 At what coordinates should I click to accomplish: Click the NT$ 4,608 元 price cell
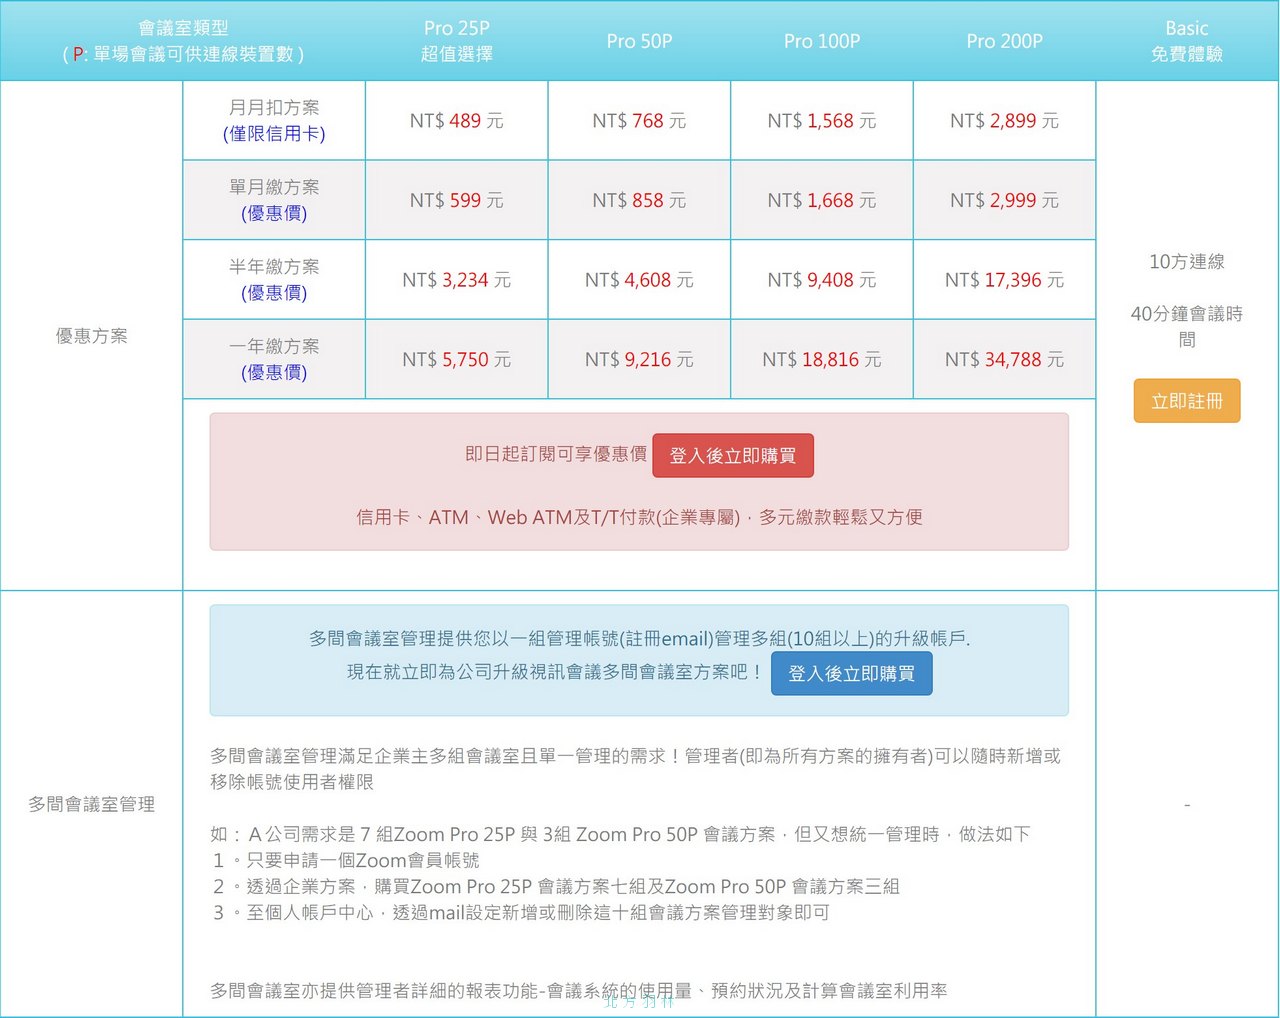pos(639,280)
